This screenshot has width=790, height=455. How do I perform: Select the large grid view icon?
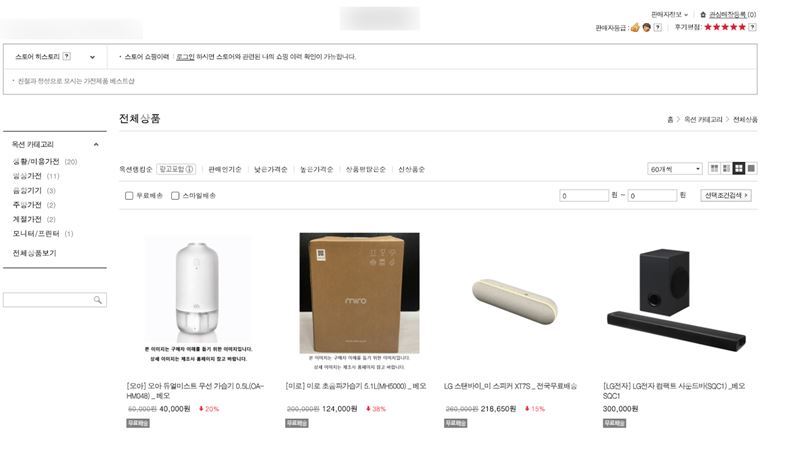739,168
